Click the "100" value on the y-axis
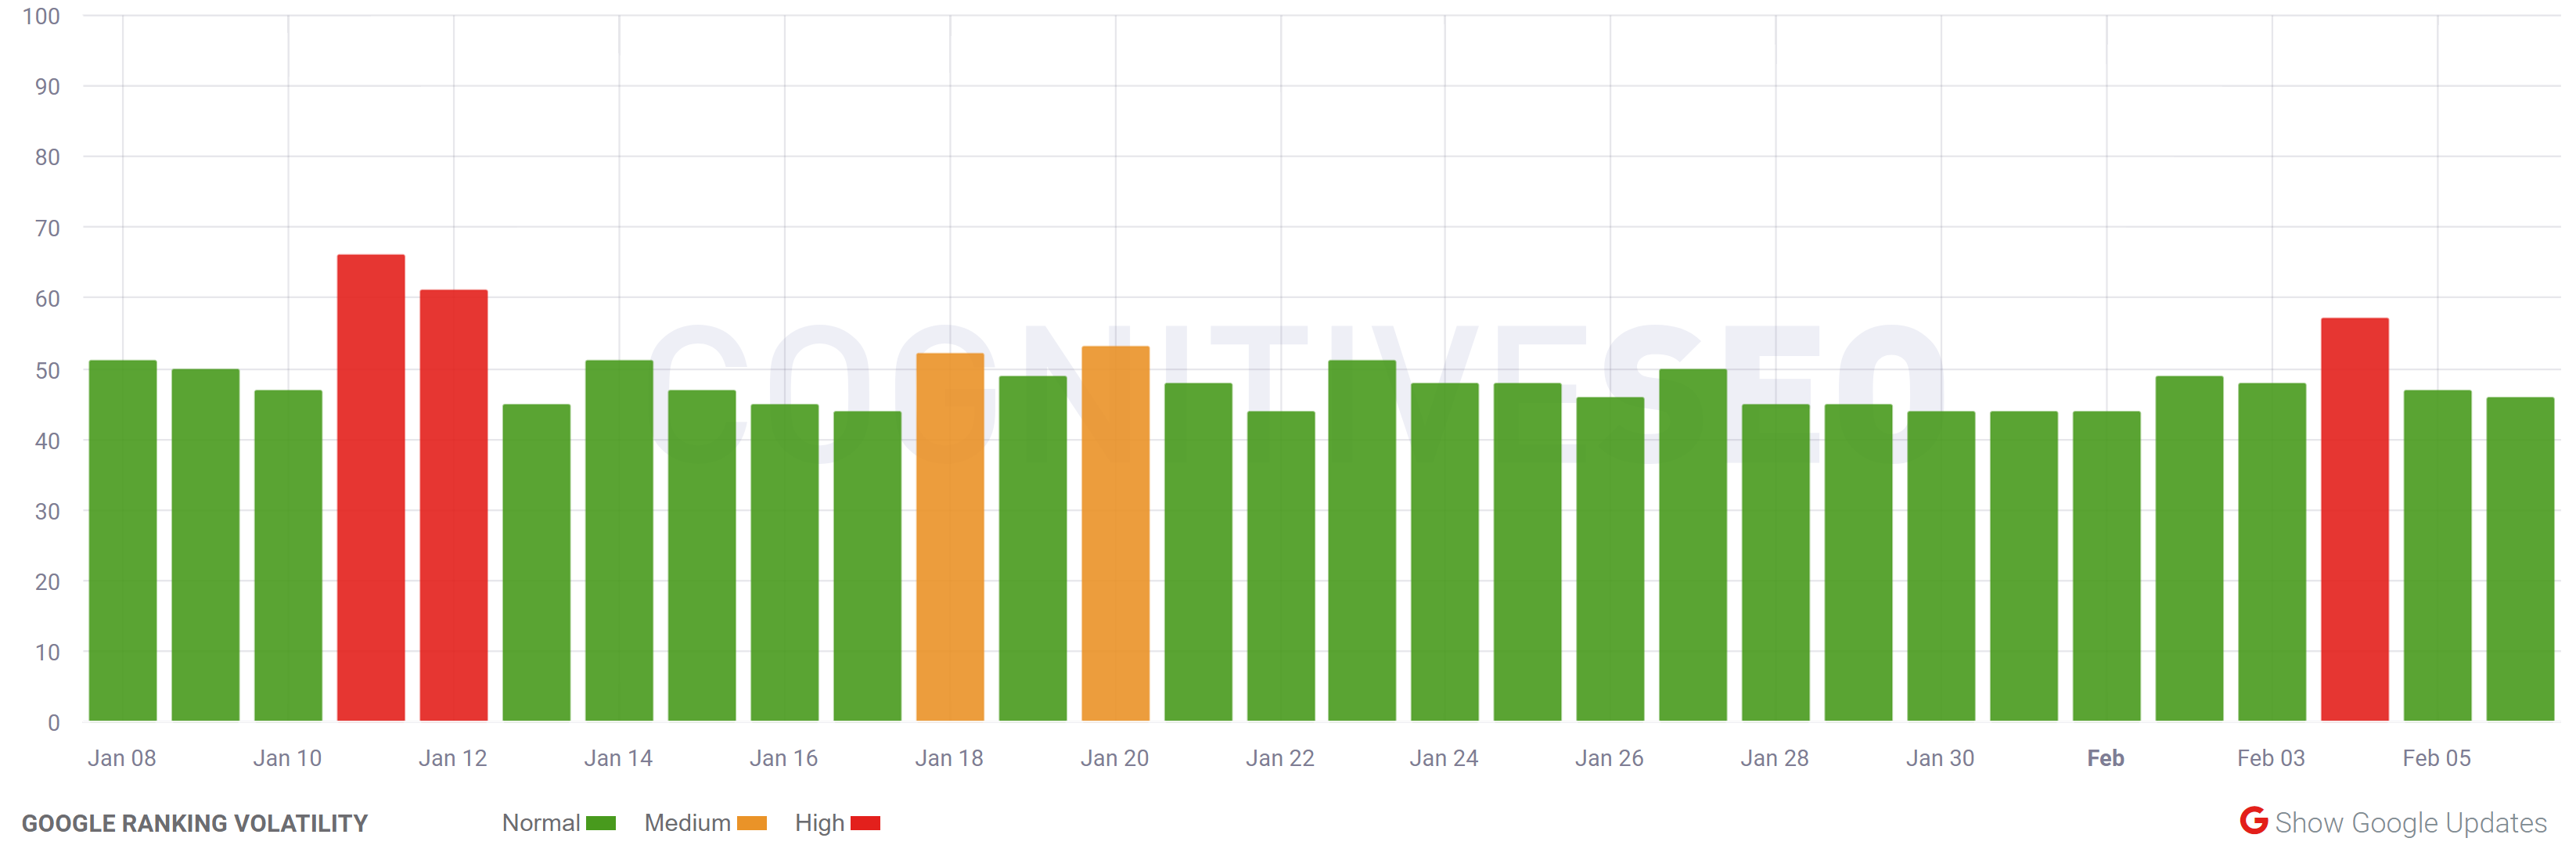Screen dimensions: 2576x856 [x=42, y=16]
